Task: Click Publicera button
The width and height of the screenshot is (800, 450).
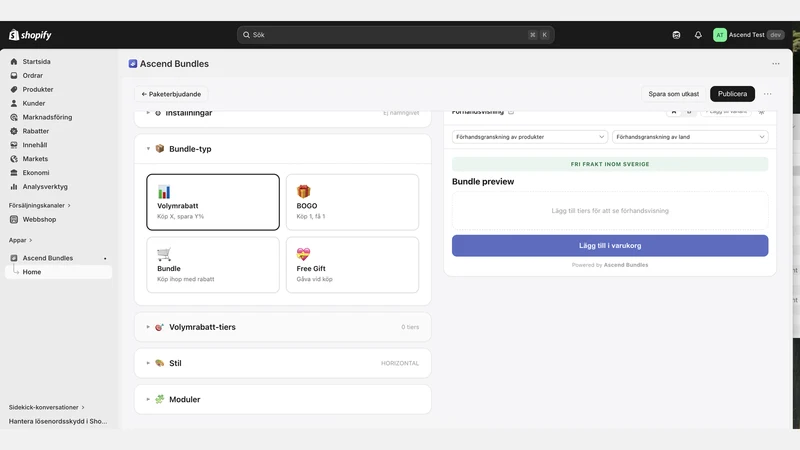Action: coord(732,94)
